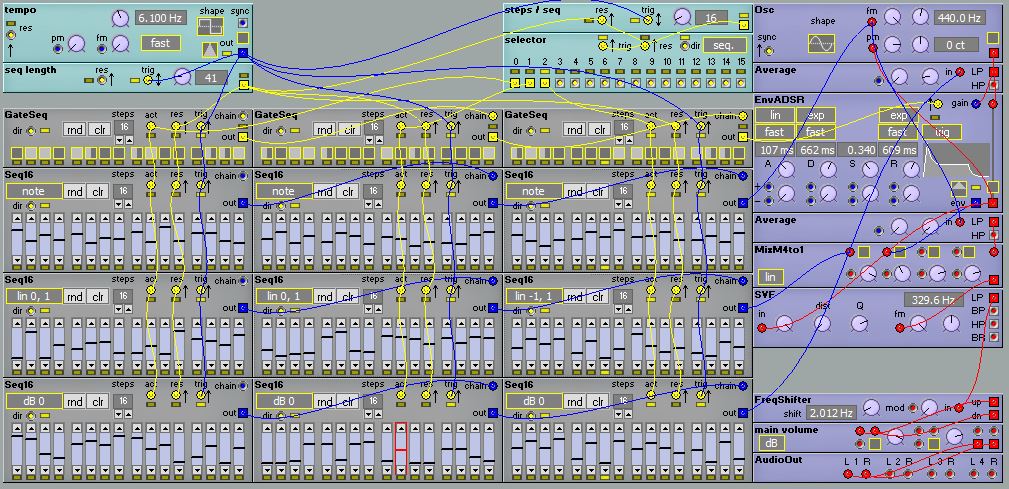Click the FreqShifter up output jack
This screenshot has width=1009, height=489.
[x=994, y=403]
